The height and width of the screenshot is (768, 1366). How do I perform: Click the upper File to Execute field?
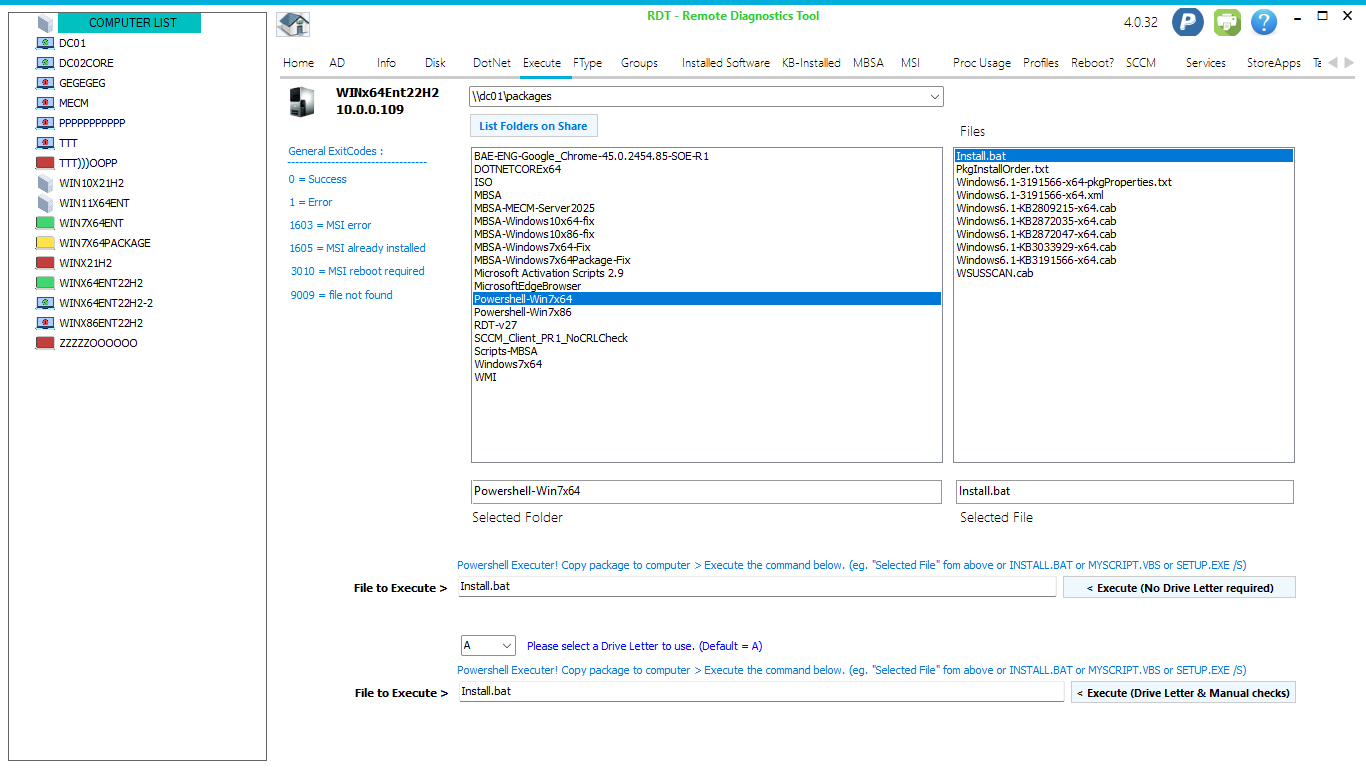(x=757, y=586)
